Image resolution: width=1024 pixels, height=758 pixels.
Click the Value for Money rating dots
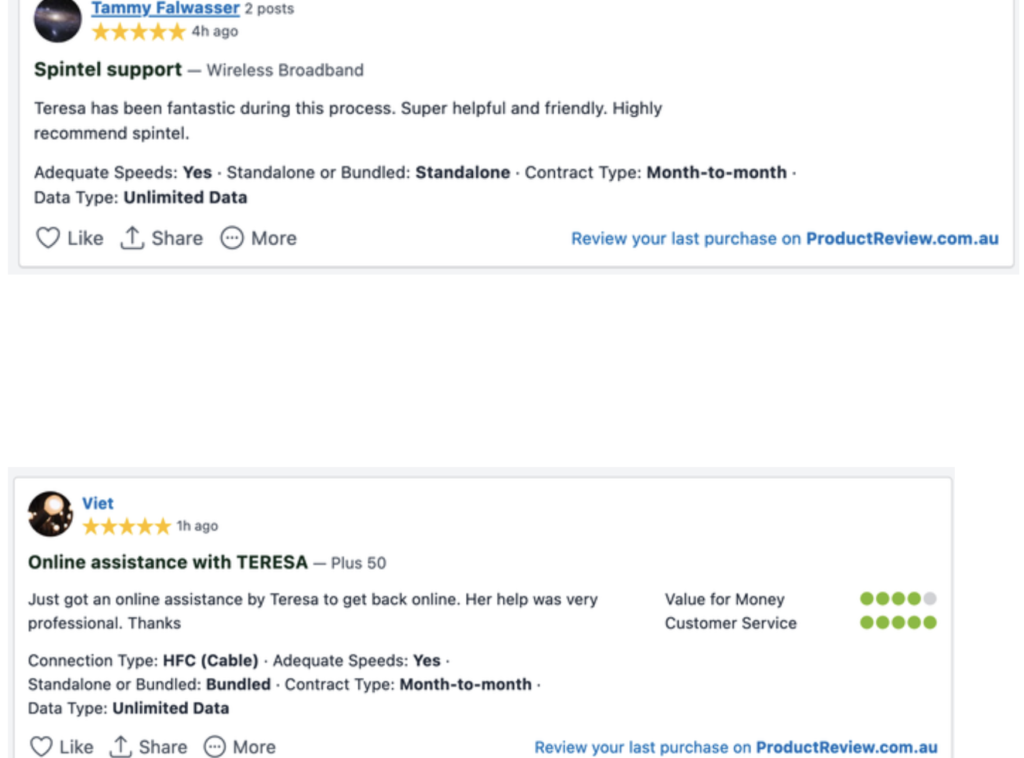coord(898,599)
